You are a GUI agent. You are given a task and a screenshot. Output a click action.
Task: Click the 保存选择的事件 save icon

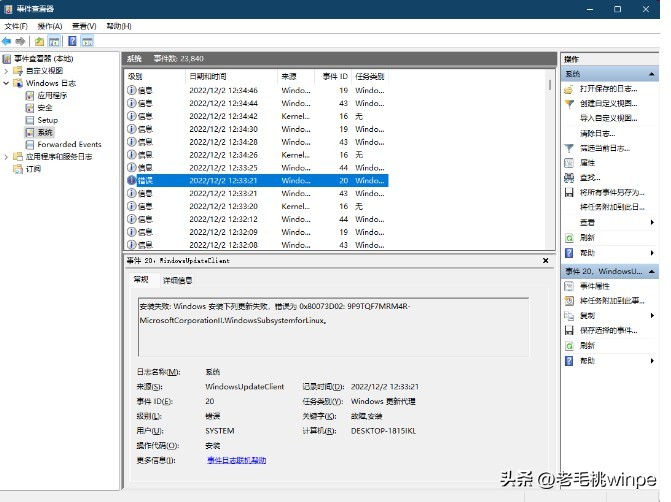click(x=569, y=330)
